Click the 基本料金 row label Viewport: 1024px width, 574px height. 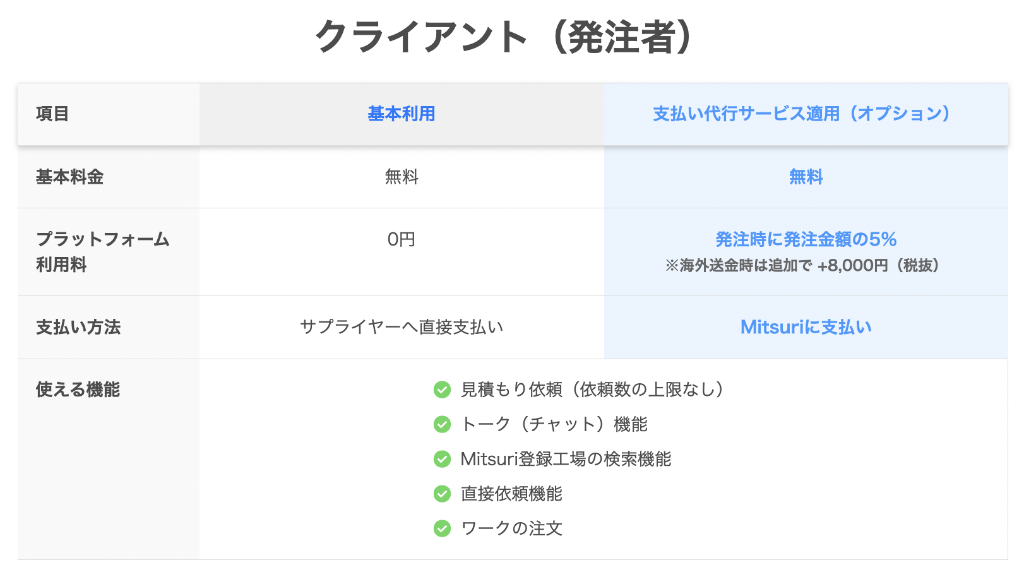click(x=70, y=177)
